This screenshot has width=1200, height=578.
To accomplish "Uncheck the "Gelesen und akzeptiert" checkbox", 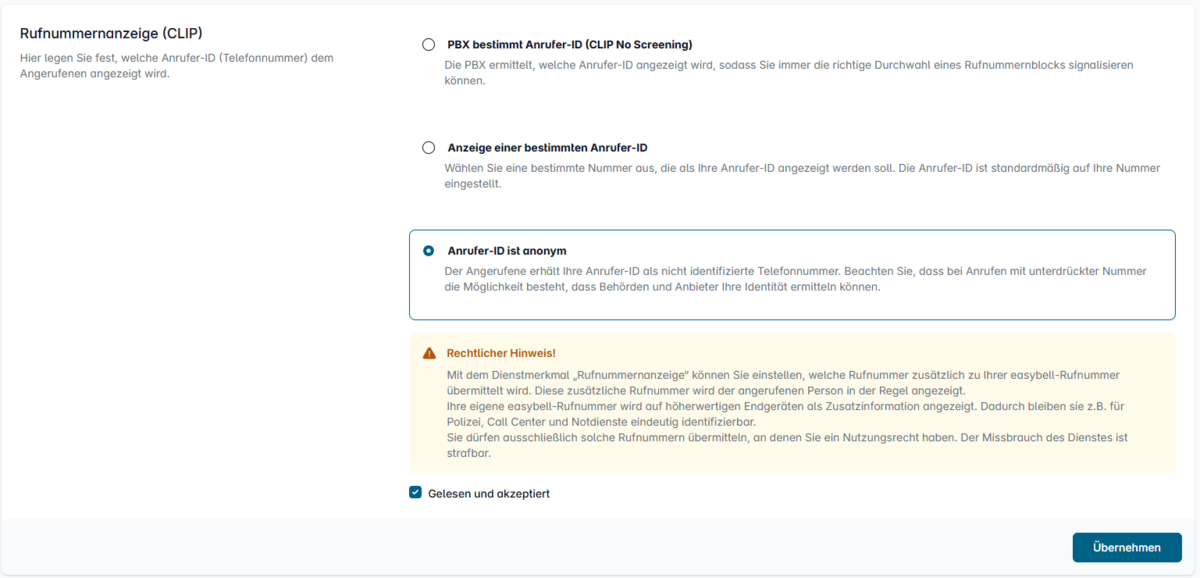I will coord(416,493).
